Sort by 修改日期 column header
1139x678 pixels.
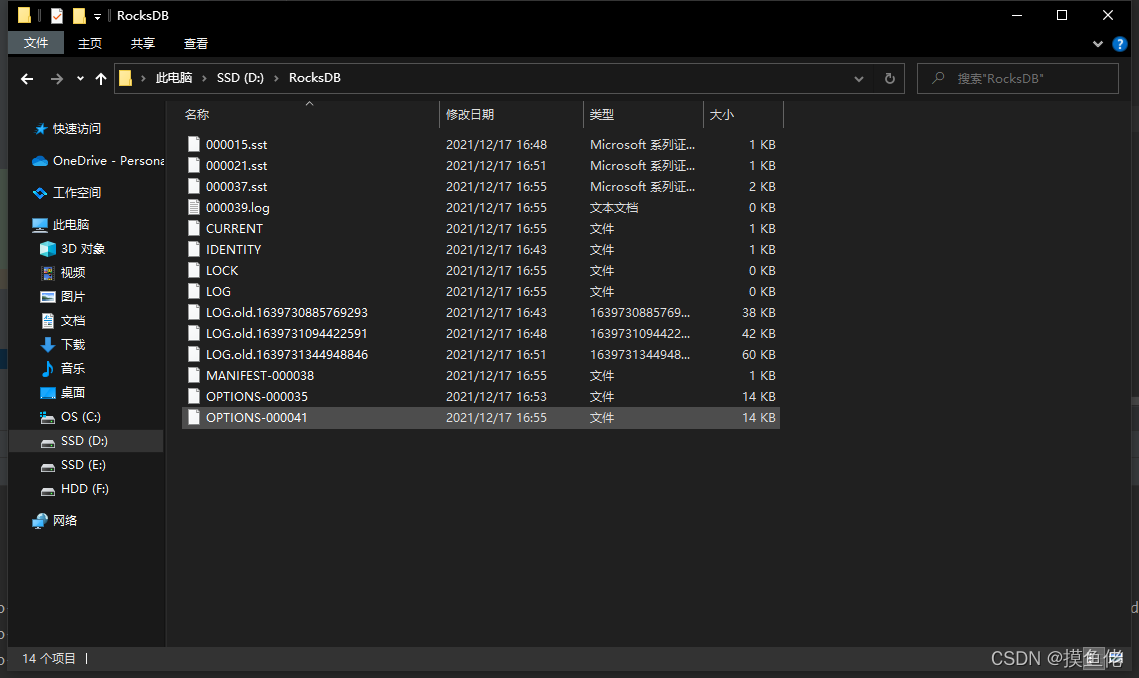click(470, 115)
